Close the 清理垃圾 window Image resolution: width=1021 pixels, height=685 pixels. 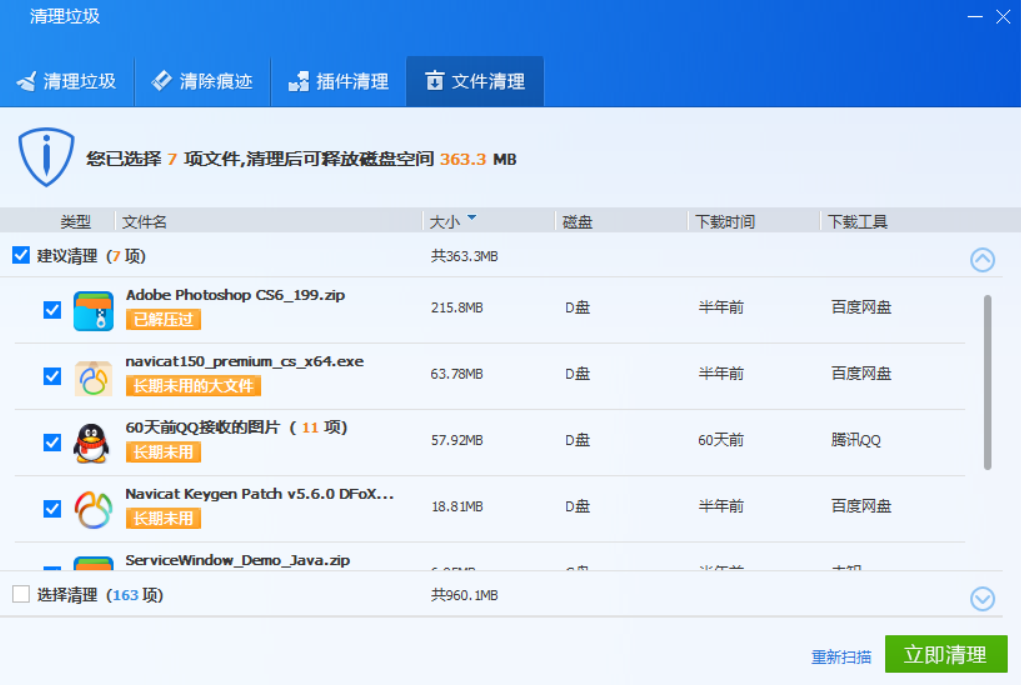pos(1003,16)
